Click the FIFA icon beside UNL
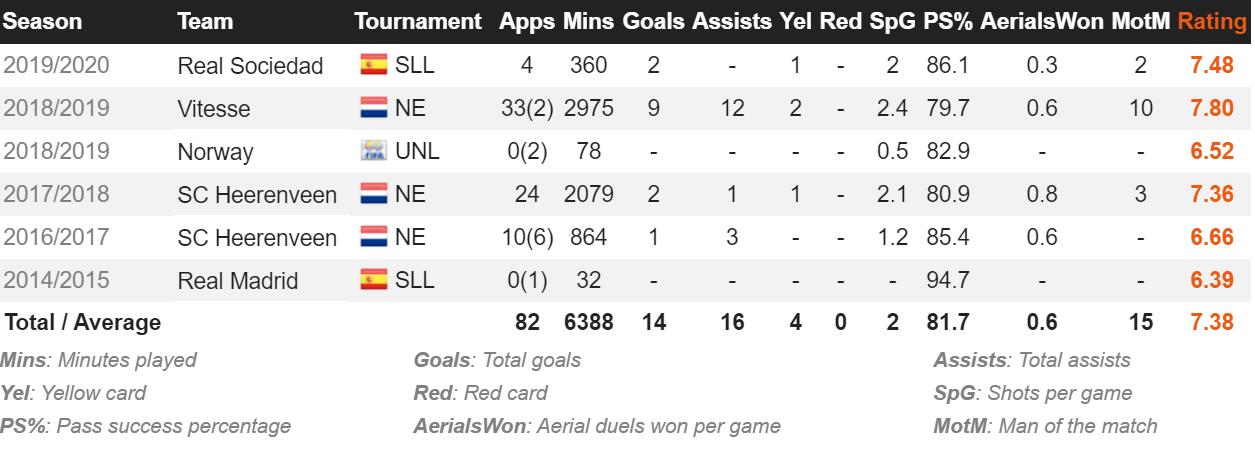 pos(373,151)
